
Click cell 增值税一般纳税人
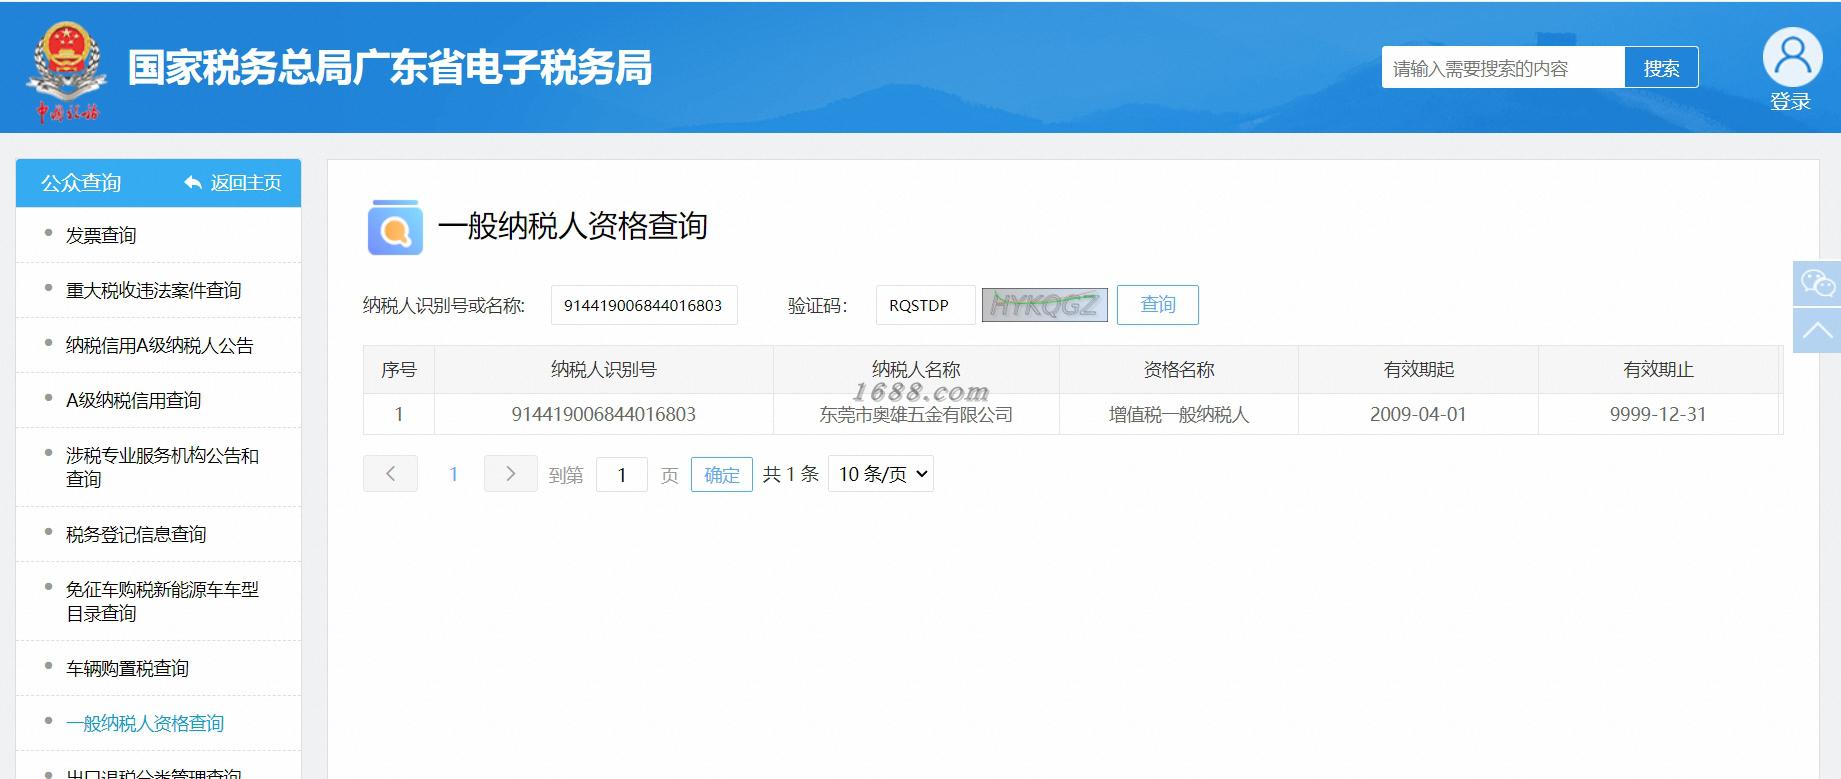click(x=1179, y=414)
